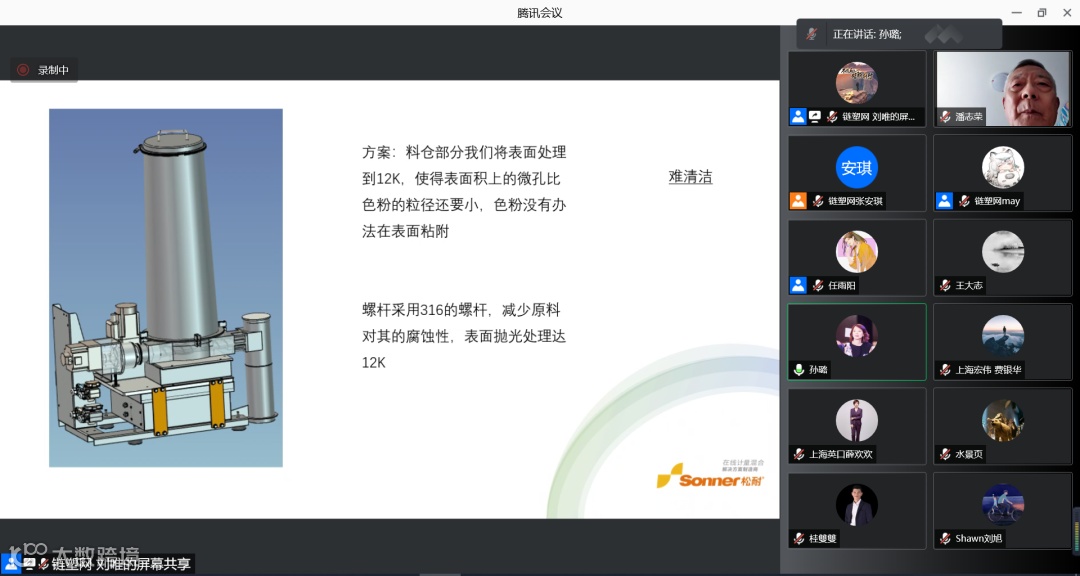Click the 水景页 name label
The height and width of the screenshot is (576, 1080).
(969, 455)
